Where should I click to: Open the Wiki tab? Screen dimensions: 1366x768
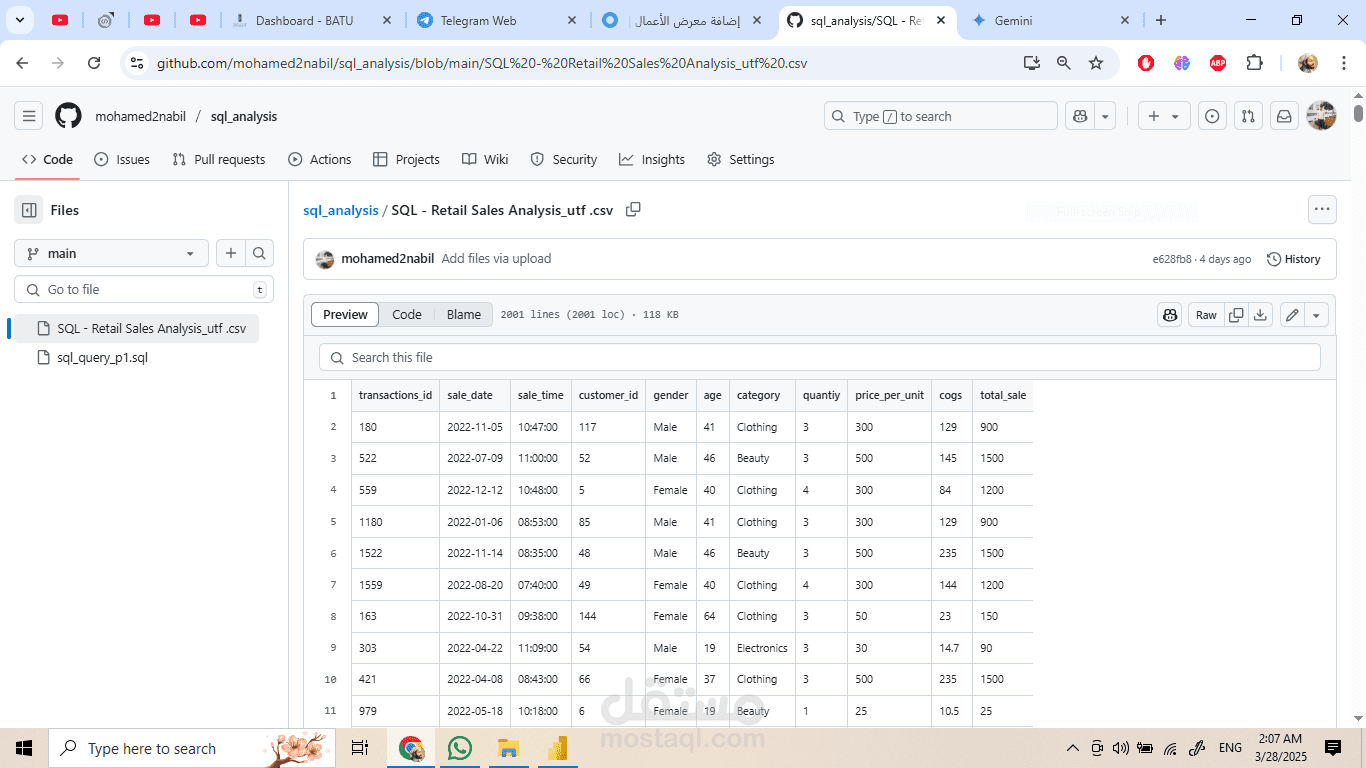click(x=485, y=159)
